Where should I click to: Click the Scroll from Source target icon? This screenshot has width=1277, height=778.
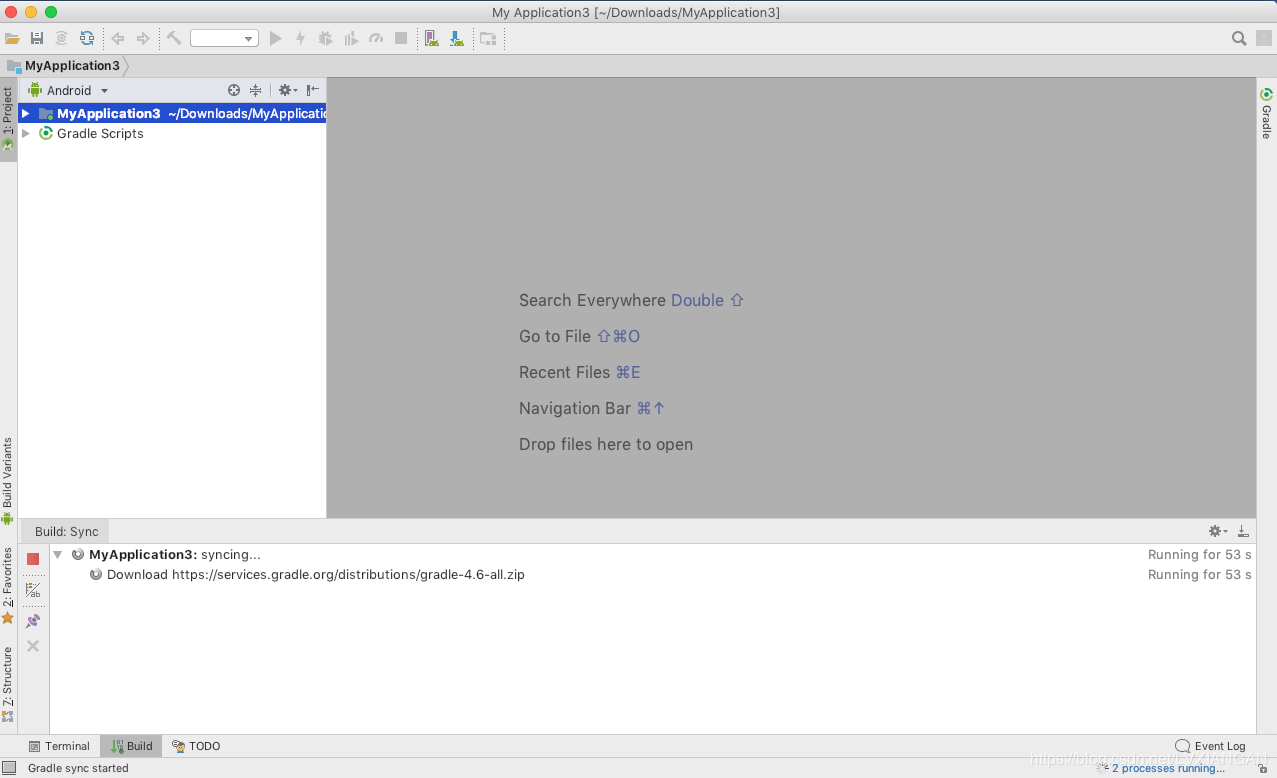coord(234,90)
